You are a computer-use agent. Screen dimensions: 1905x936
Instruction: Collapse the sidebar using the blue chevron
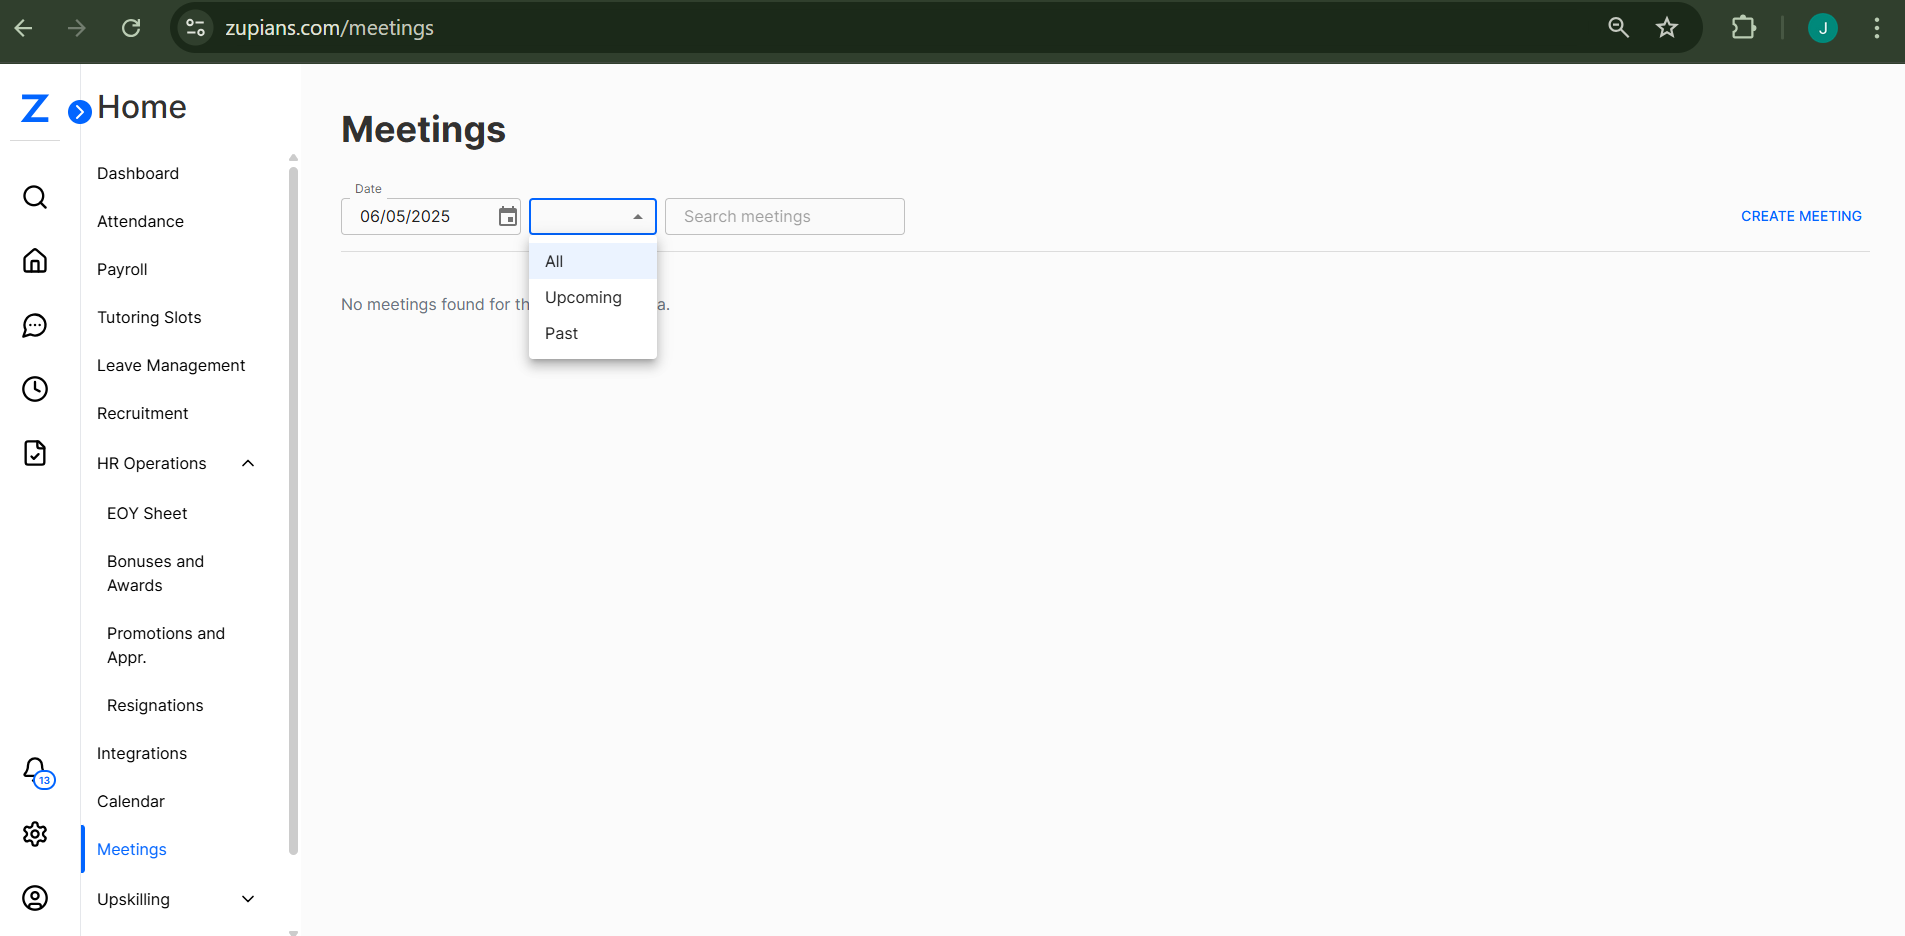79,111
